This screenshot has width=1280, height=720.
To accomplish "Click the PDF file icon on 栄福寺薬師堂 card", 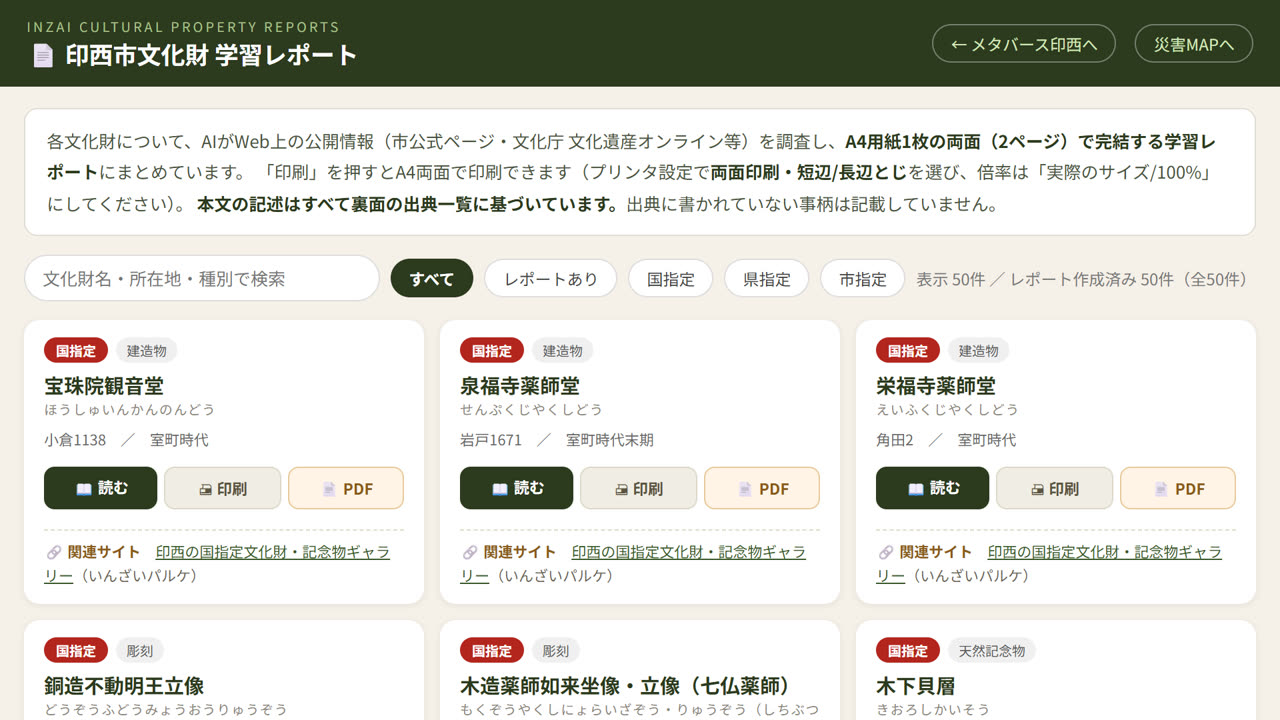I will pos(1161,489).
